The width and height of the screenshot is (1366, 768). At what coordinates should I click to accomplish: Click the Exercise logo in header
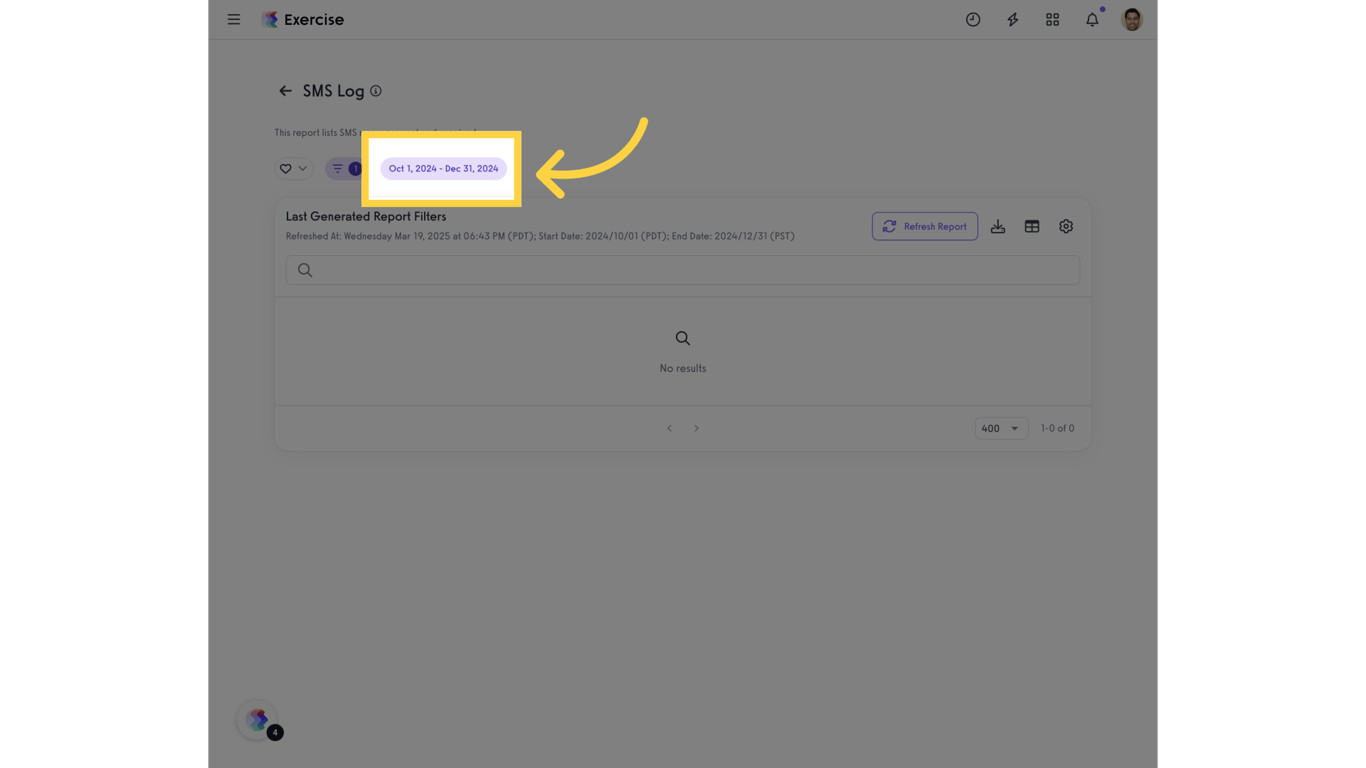(x=302, y=20)
